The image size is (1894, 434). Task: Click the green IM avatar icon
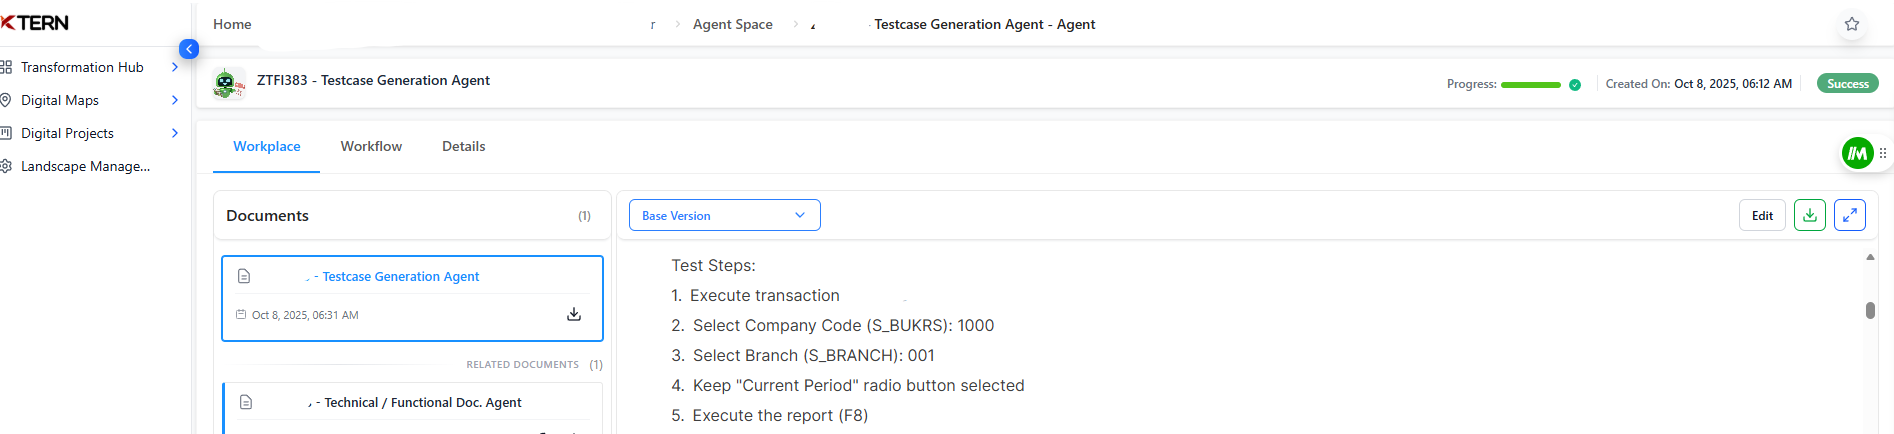(1857, 153)
